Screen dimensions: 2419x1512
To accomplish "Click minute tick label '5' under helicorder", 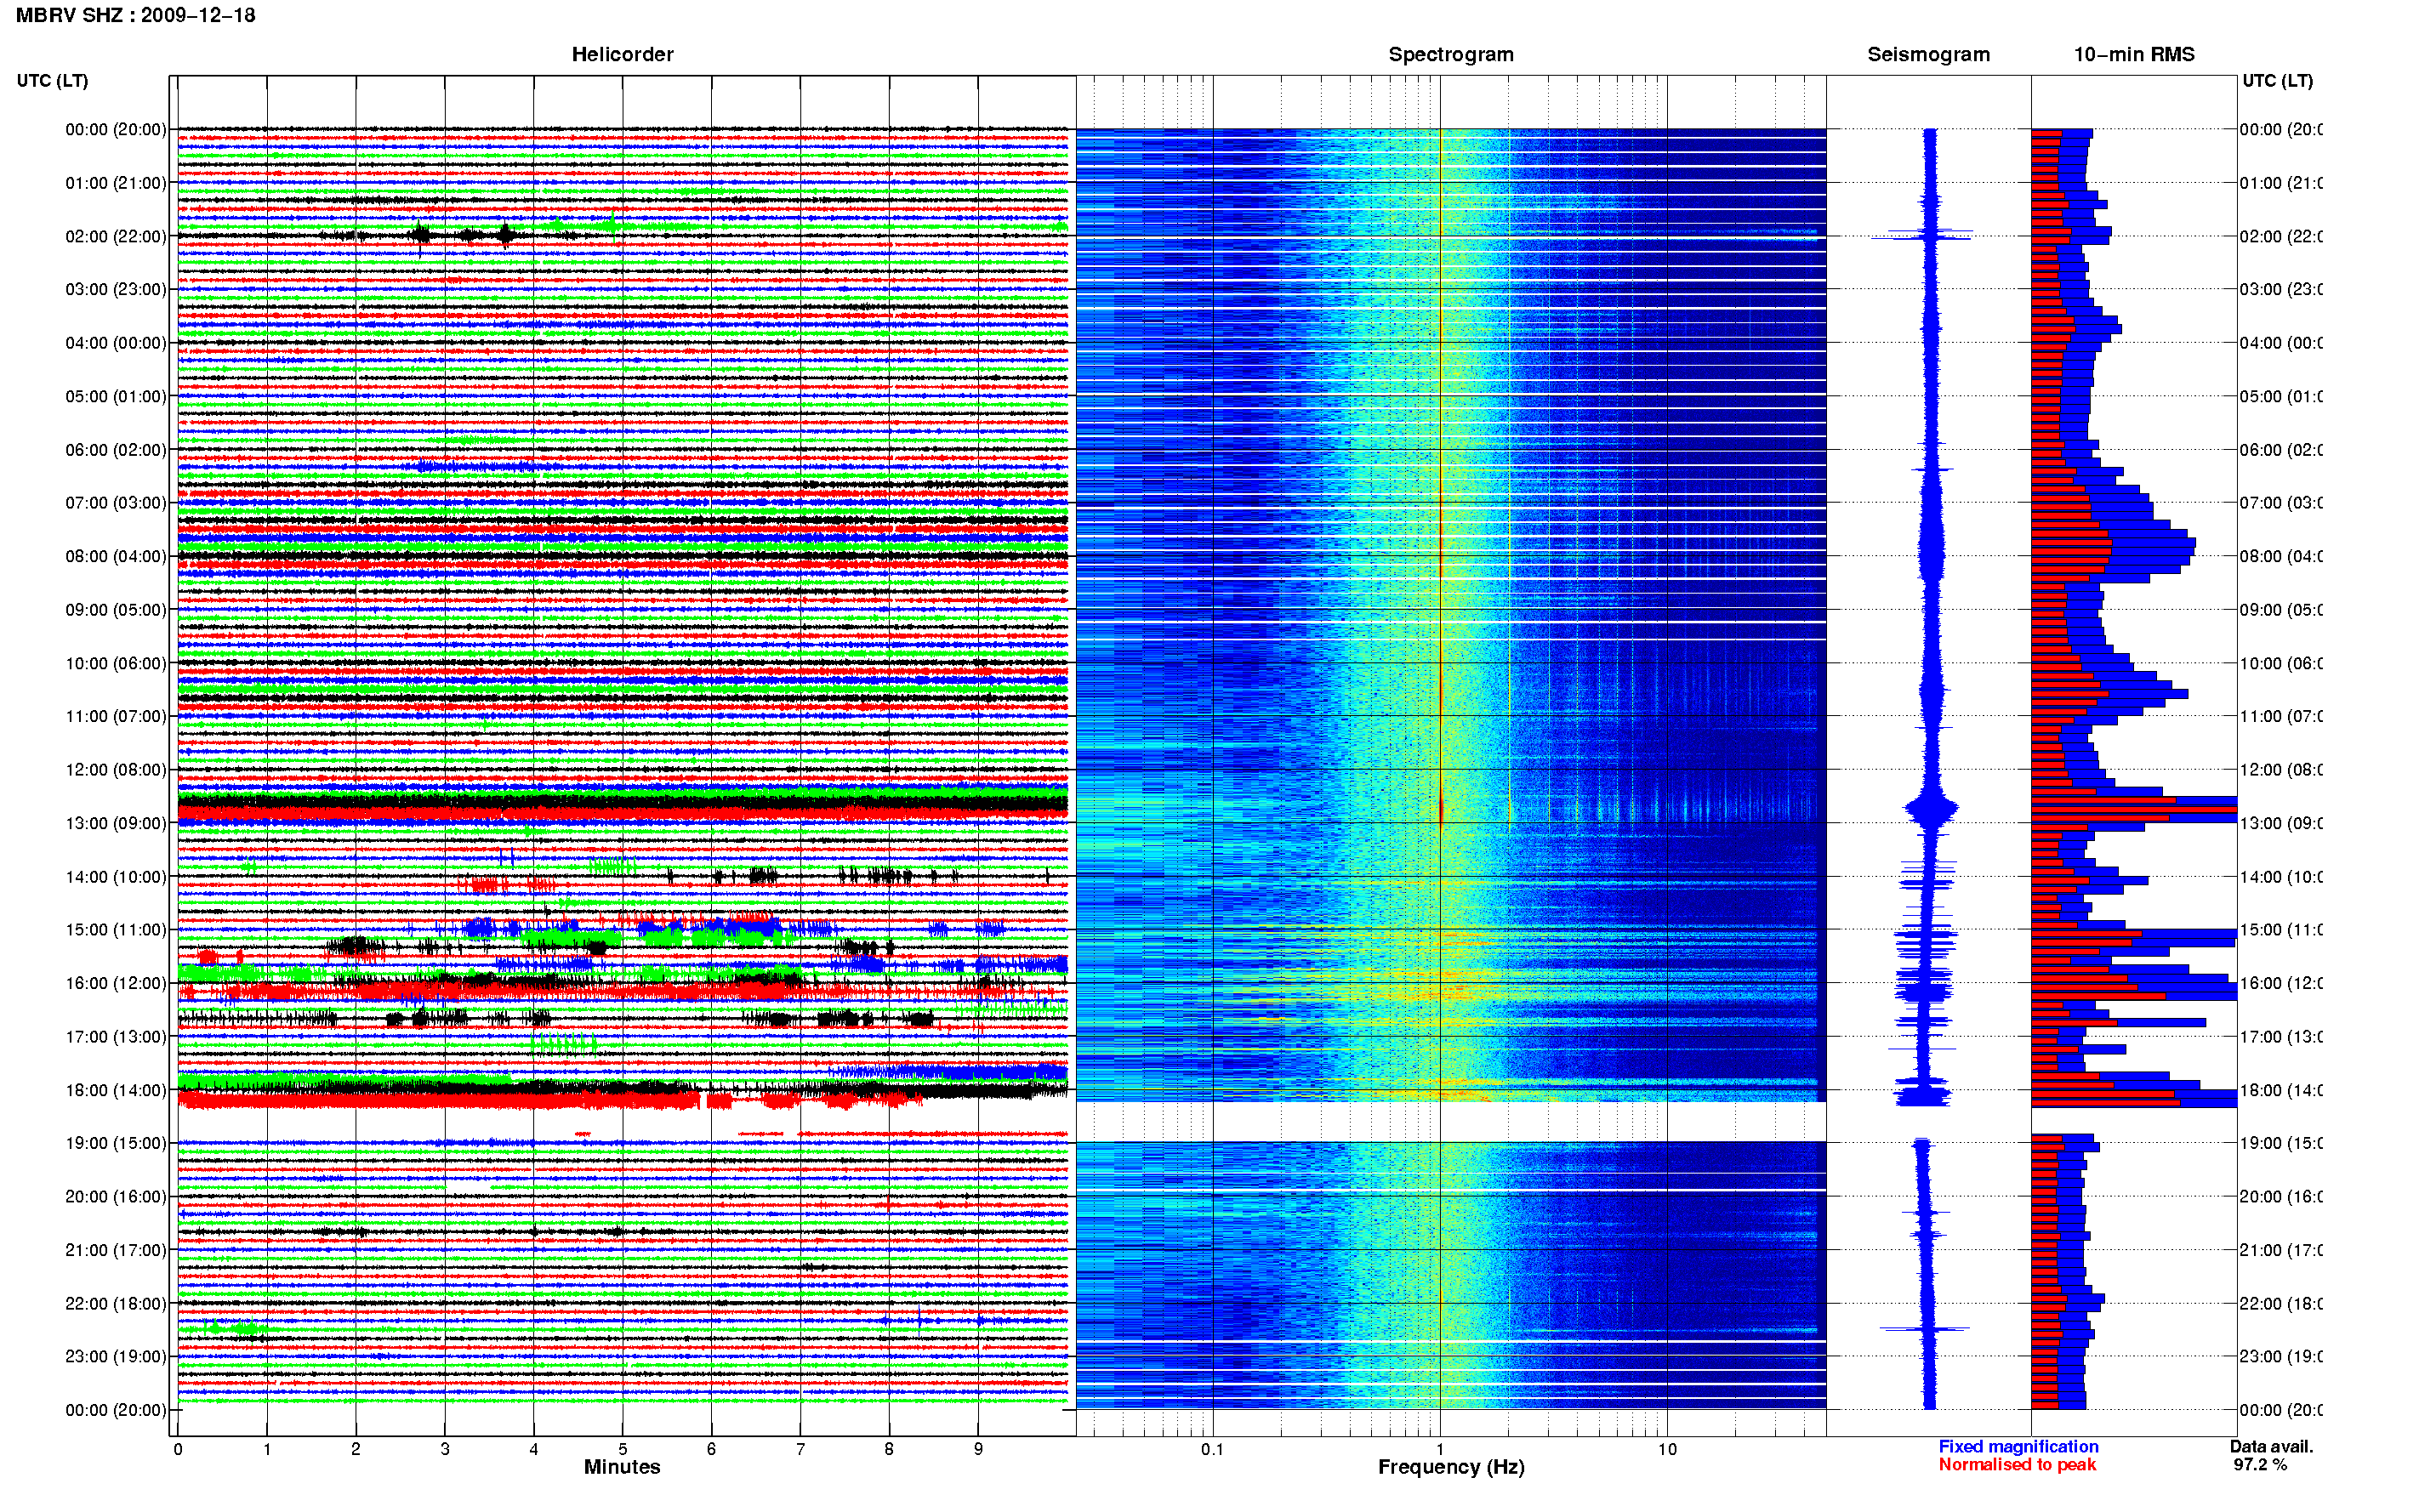I will [x=622, y=1449].
